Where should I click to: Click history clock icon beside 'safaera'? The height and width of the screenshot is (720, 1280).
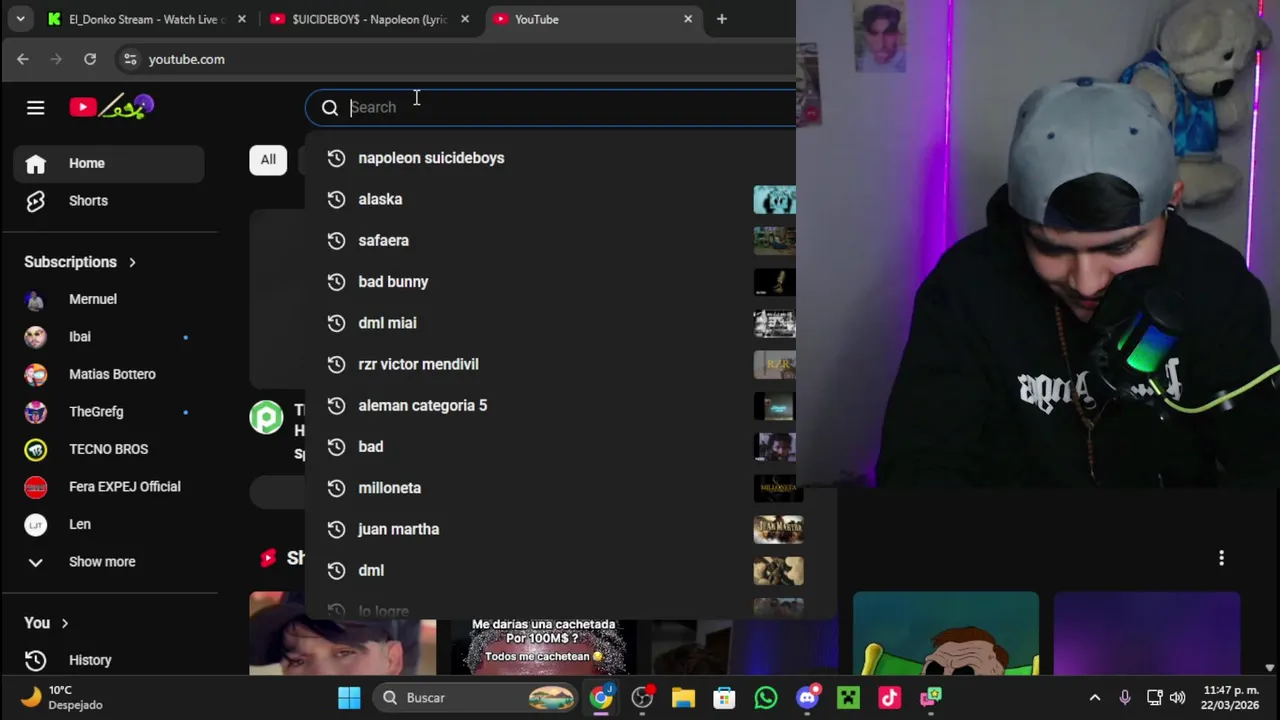click(336, 240)
